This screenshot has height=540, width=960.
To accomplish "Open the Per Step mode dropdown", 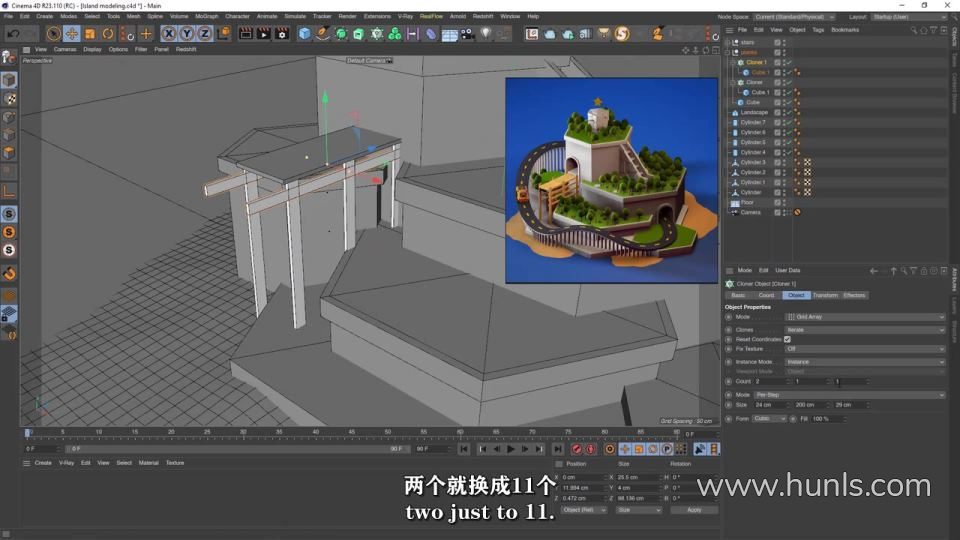I will coord(850,395).
